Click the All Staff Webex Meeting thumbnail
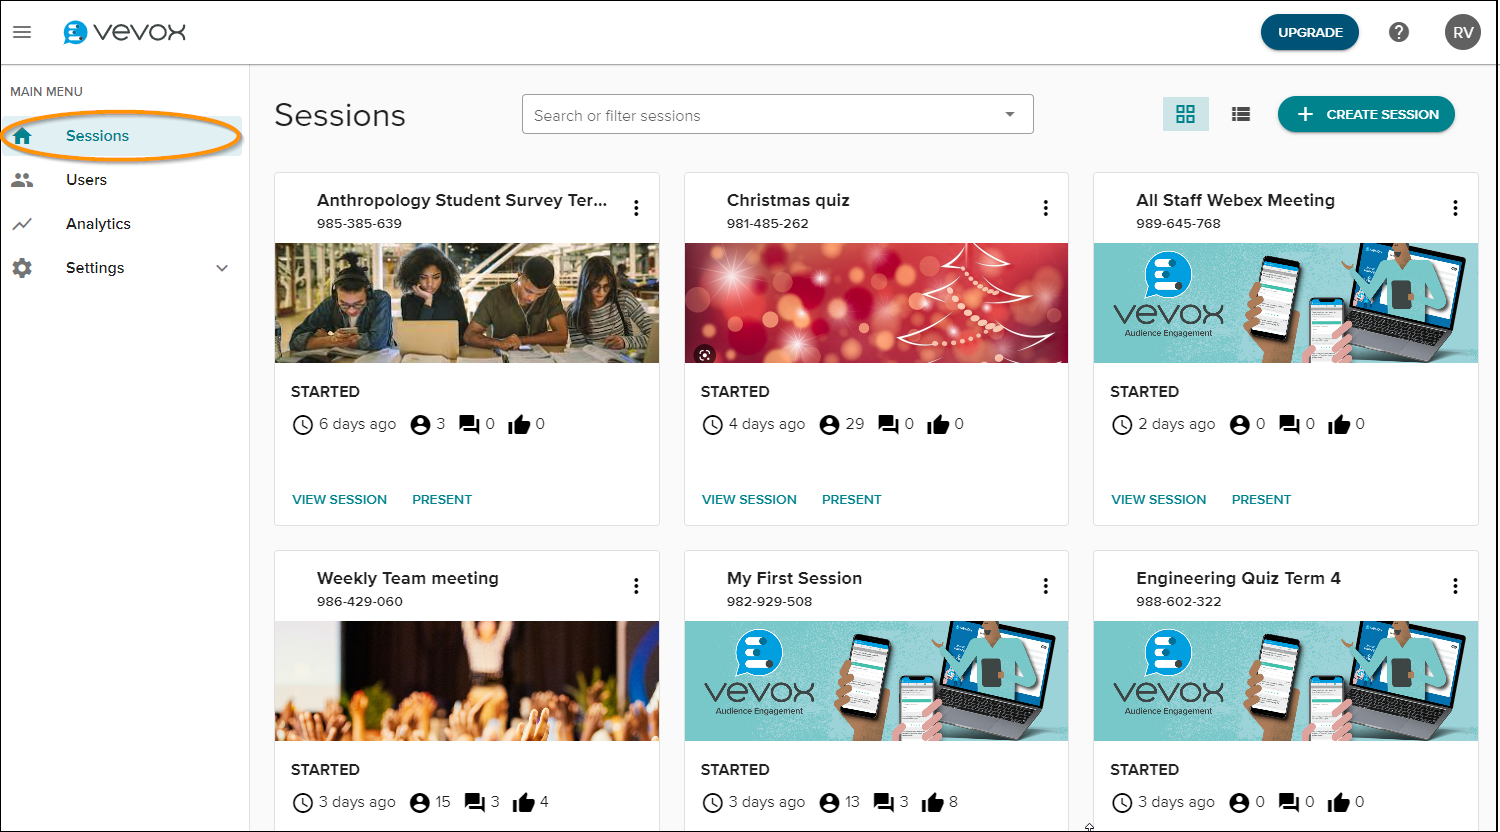The width and height of the screenshot is (1500, 832). tap(1286, 303)
